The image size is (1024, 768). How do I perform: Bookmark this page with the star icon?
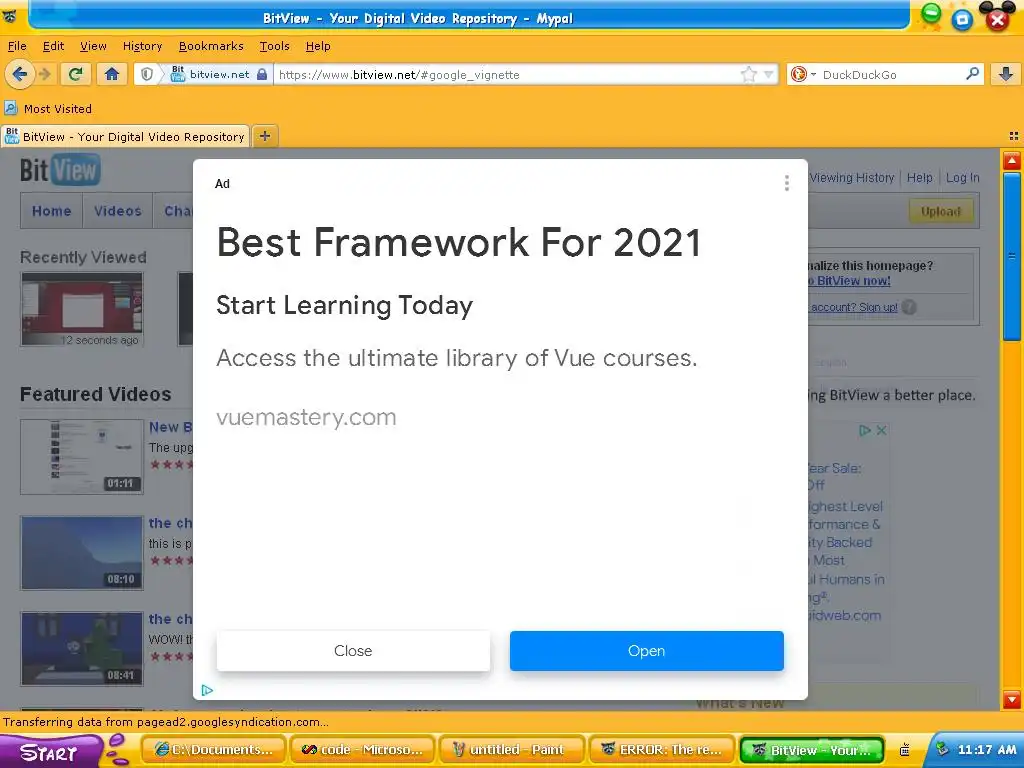[748, 74]
